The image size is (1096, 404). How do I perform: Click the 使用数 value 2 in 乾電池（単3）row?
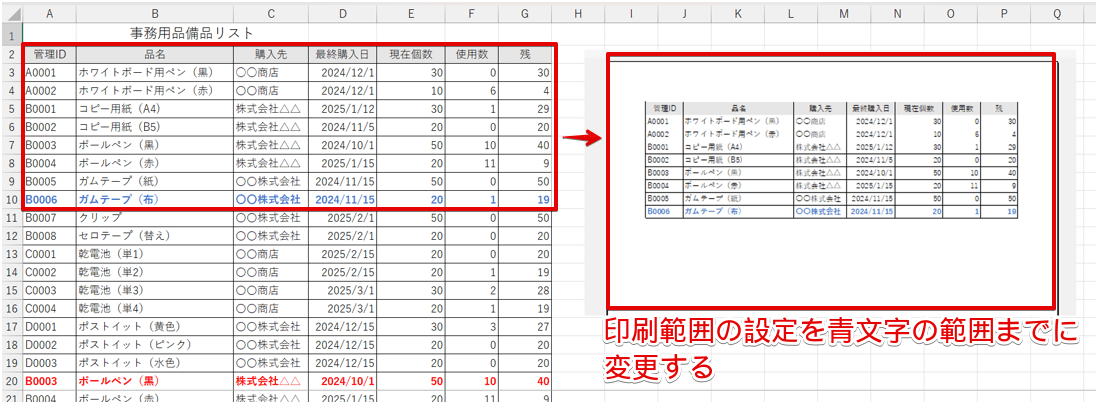(x=473, y=290)
